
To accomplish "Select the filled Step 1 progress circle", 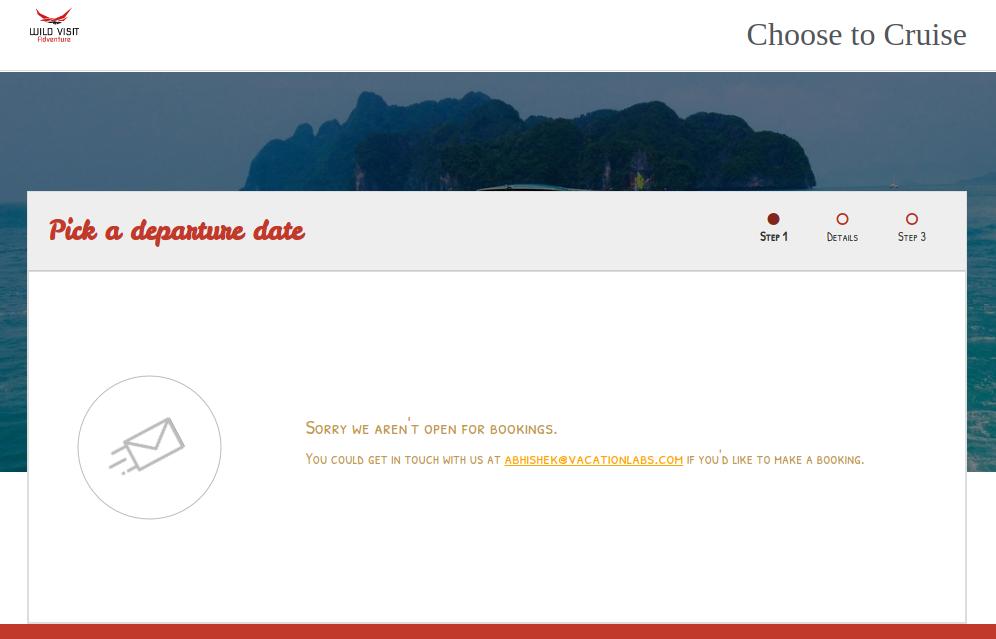I will pos(773,219).
